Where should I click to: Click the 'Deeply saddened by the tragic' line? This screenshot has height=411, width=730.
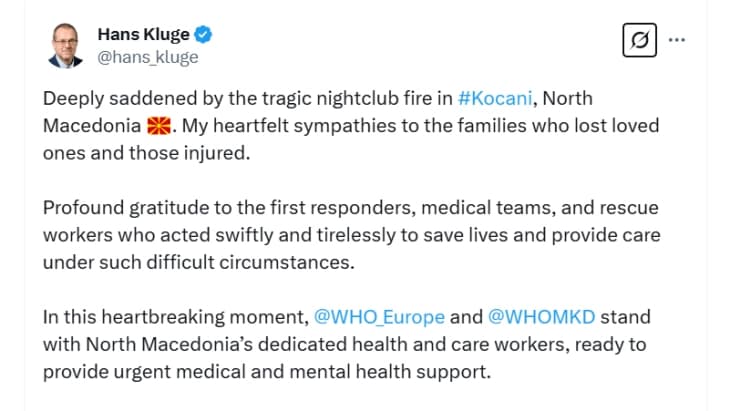pos(318,98)
